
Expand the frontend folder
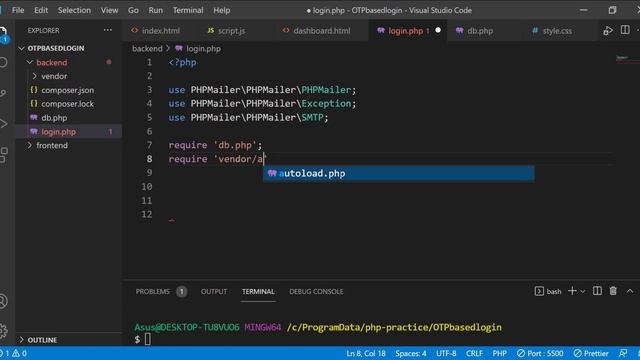point(52,145)
